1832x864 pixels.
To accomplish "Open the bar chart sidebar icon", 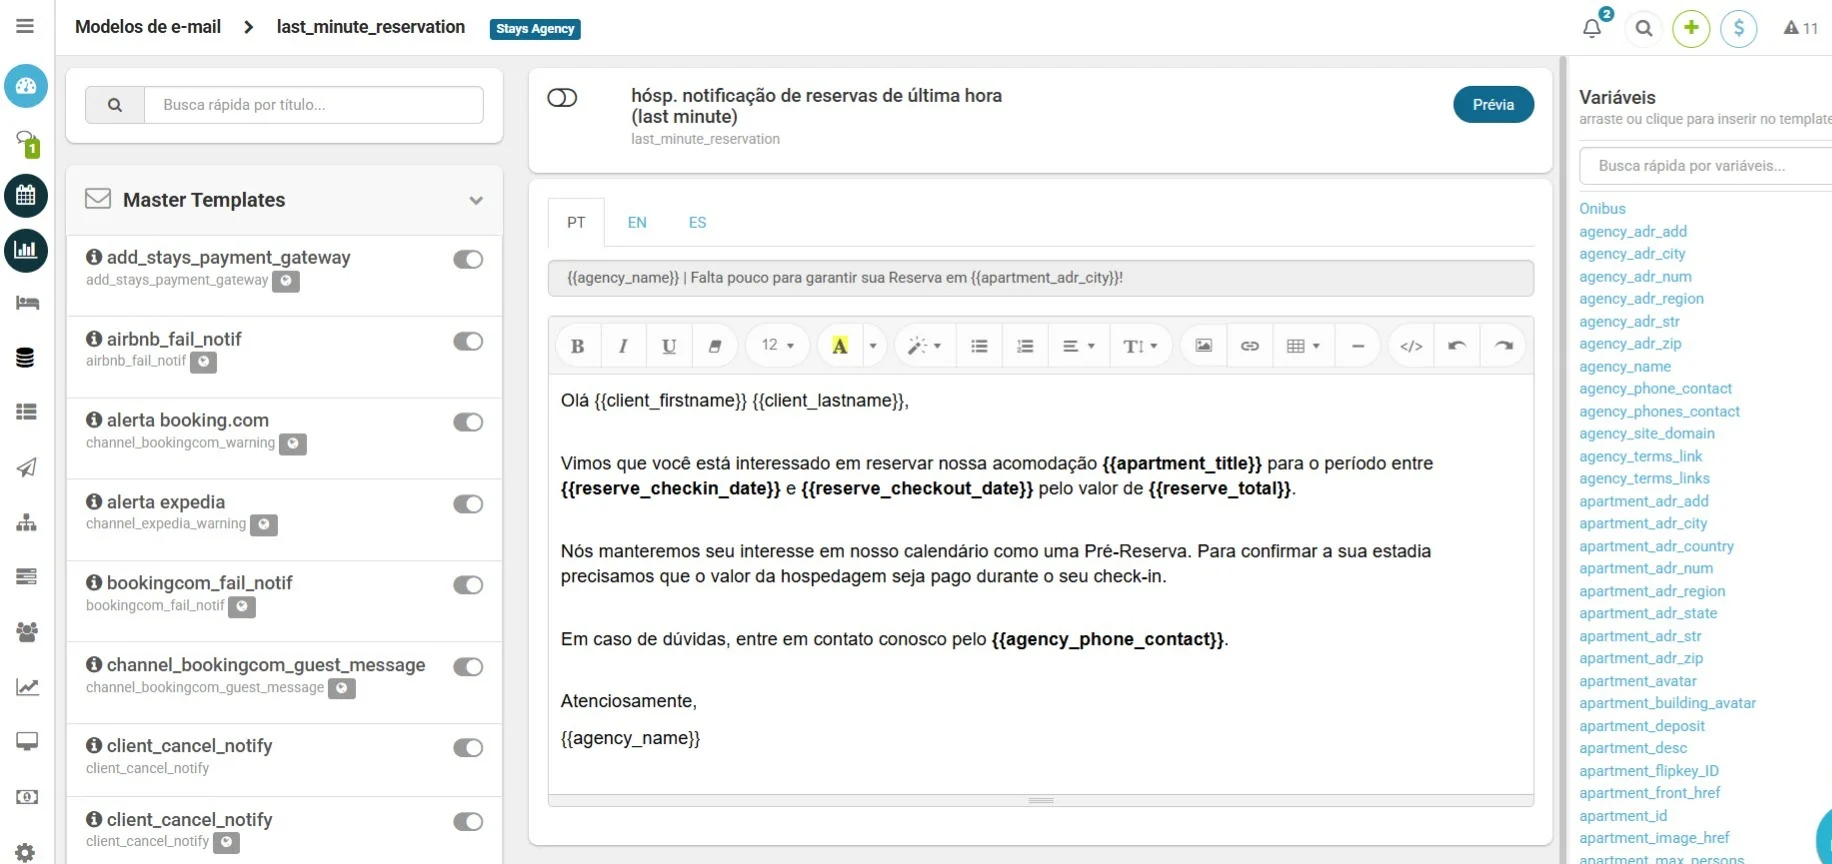I will pos(26,250).
